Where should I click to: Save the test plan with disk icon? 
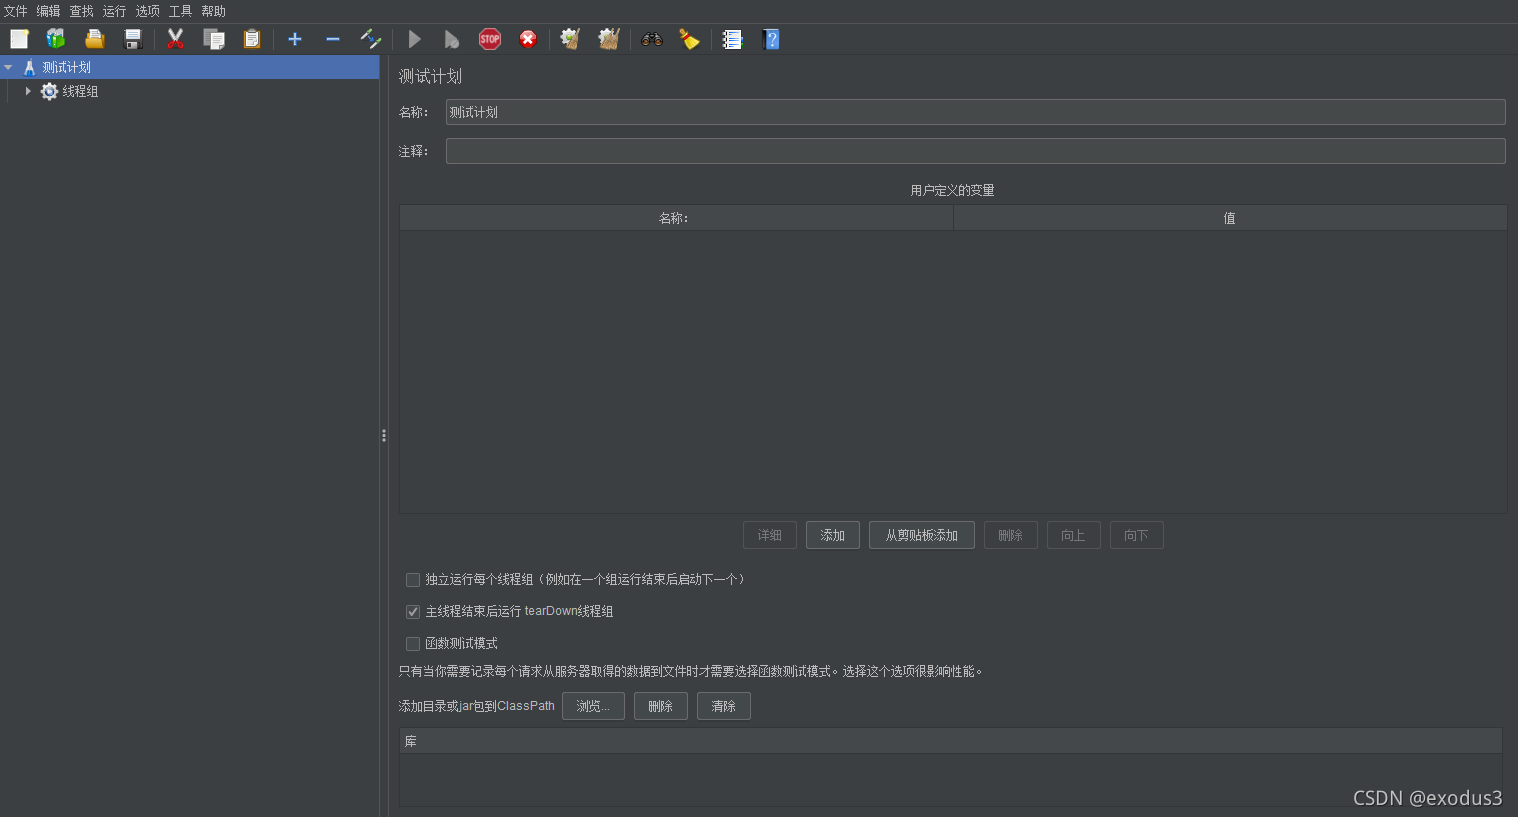point(133,39)
